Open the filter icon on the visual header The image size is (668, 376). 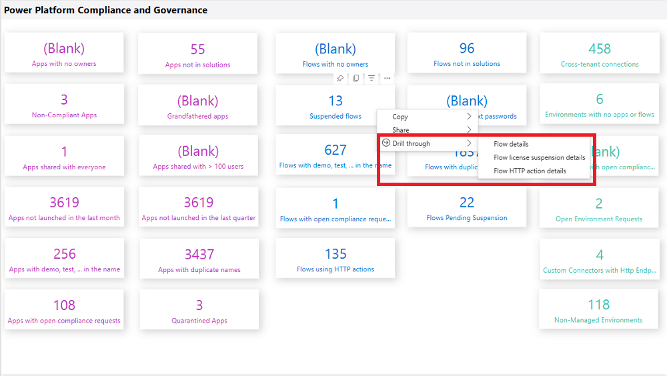(371, 78)
